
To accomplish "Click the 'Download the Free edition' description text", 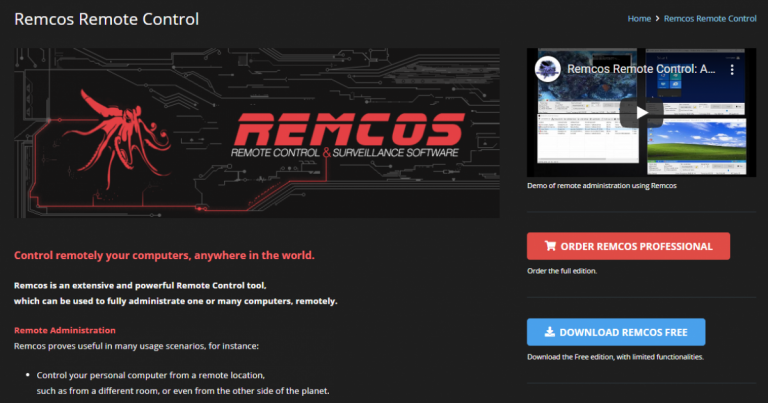I will (615, 357).
